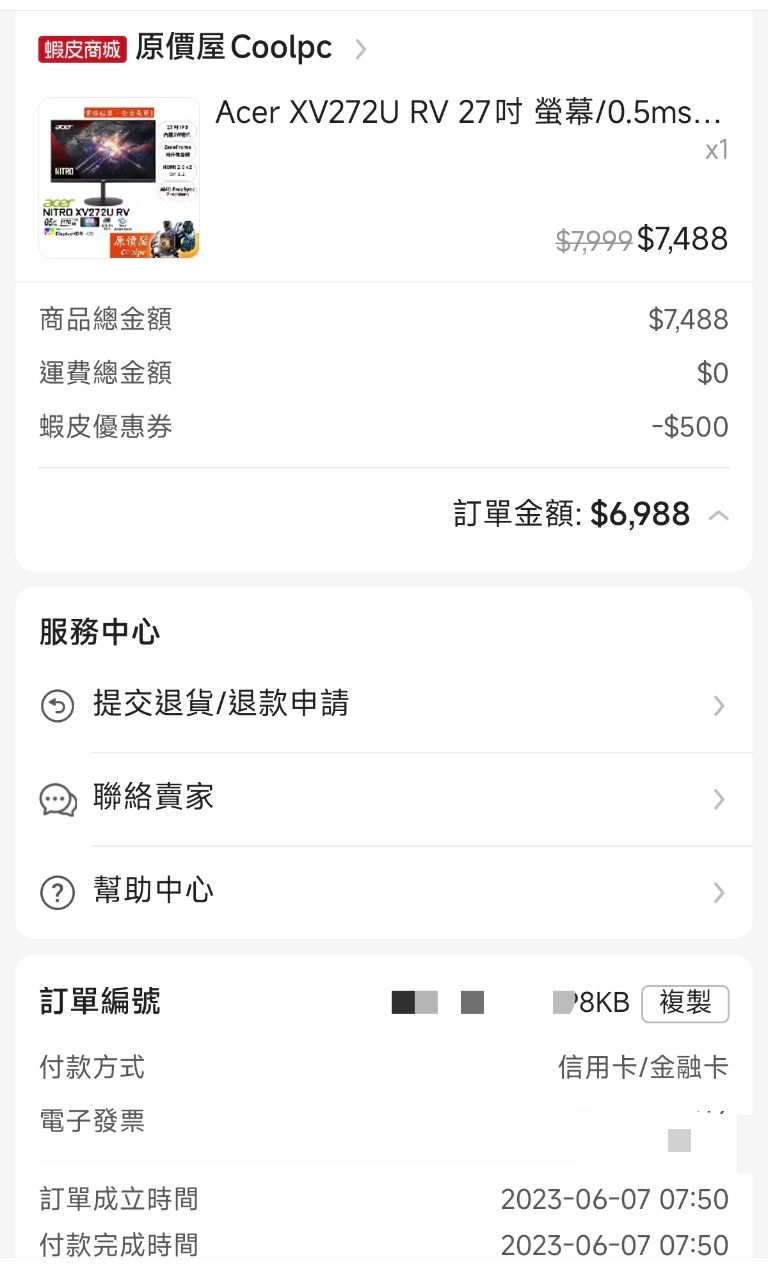Open the 原價屋 Coolpc shop page

coord(233,47)
